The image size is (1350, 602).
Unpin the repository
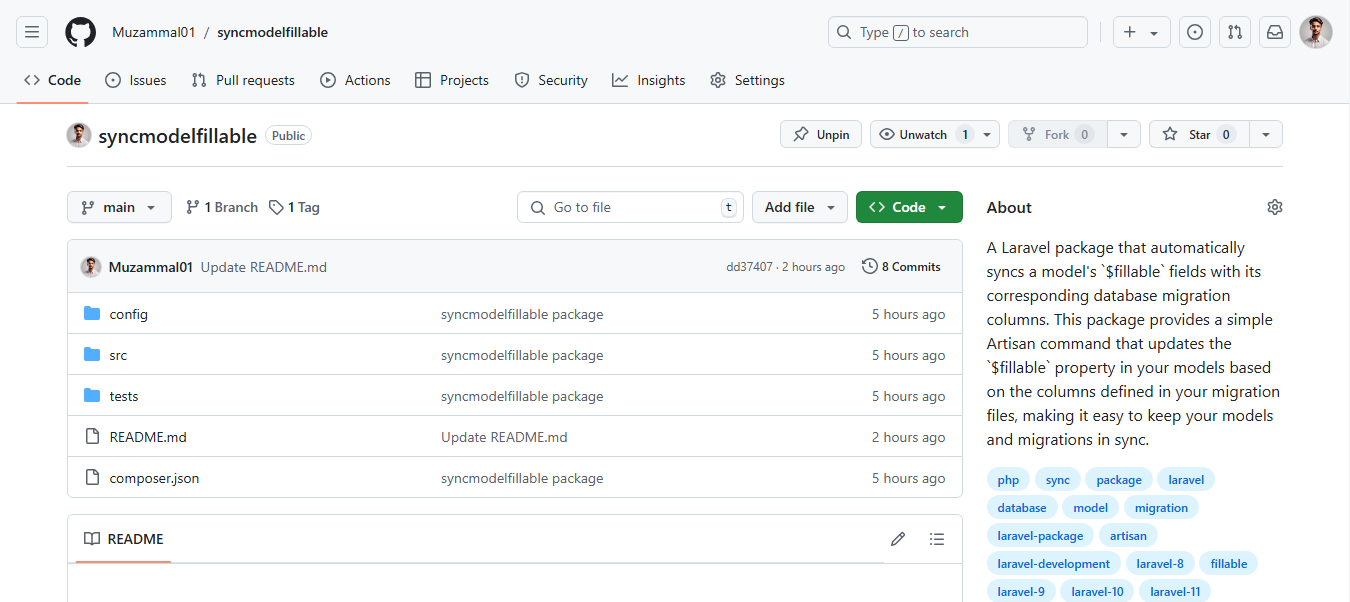[x=821, y=134]
